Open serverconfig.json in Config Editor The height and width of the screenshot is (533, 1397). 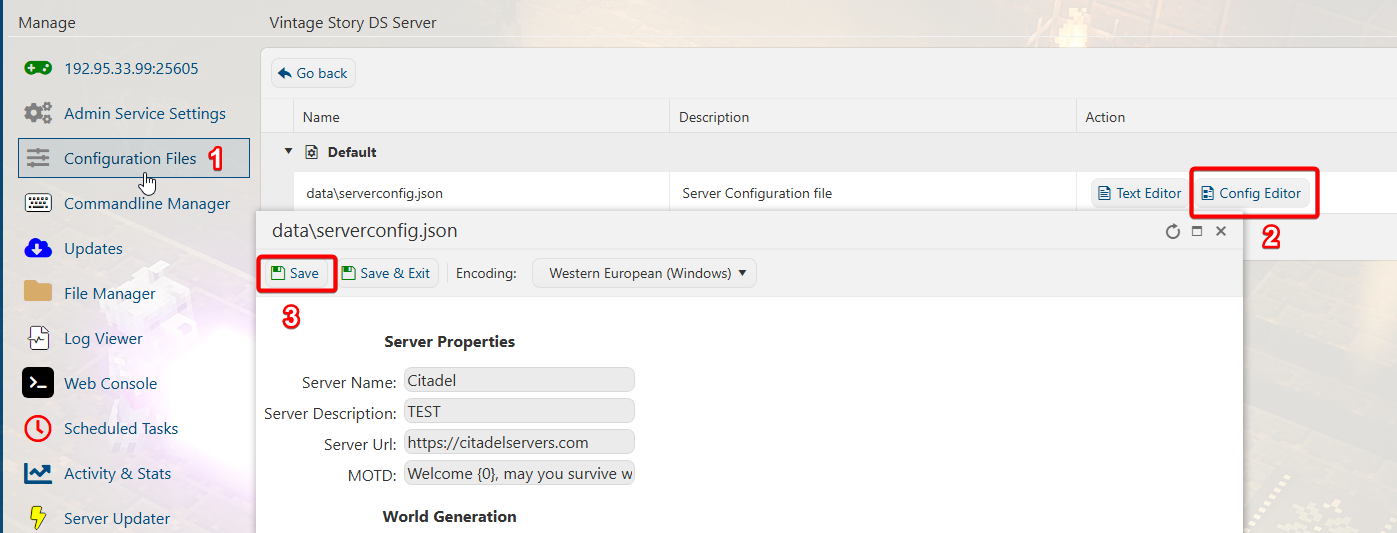tap(1252, 193)
